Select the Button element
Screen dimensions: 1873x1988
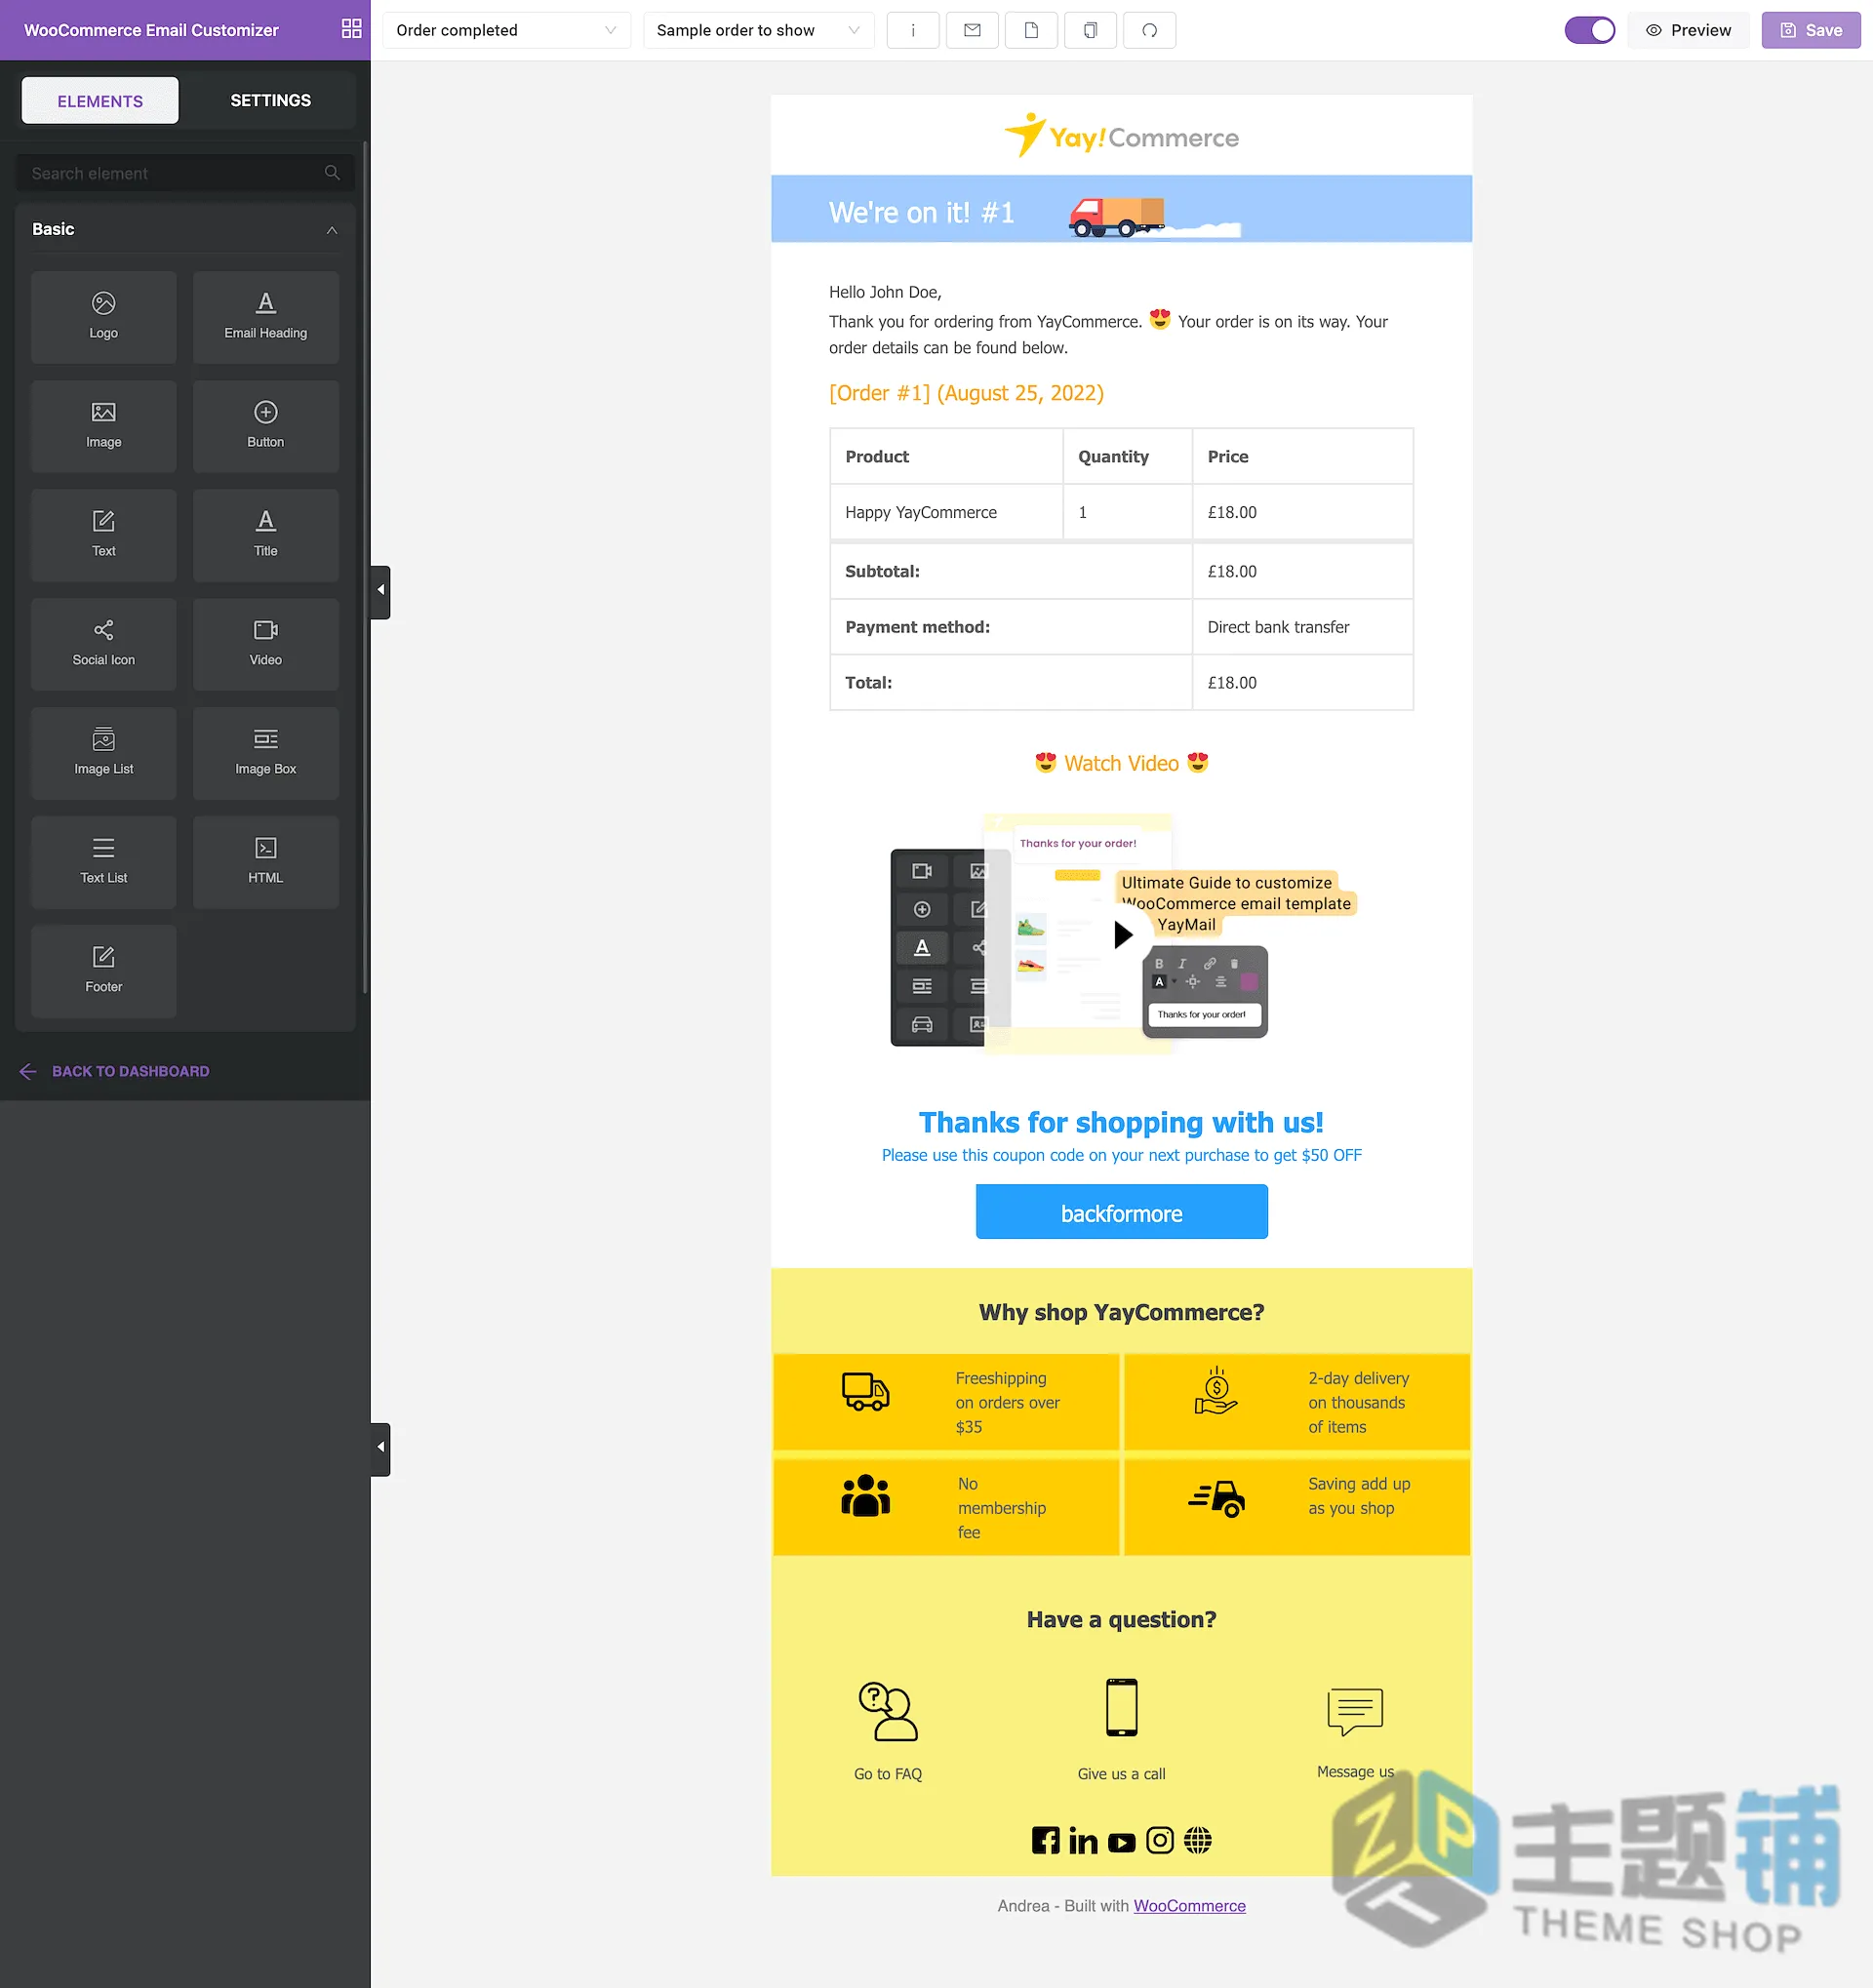pos(265,426)
